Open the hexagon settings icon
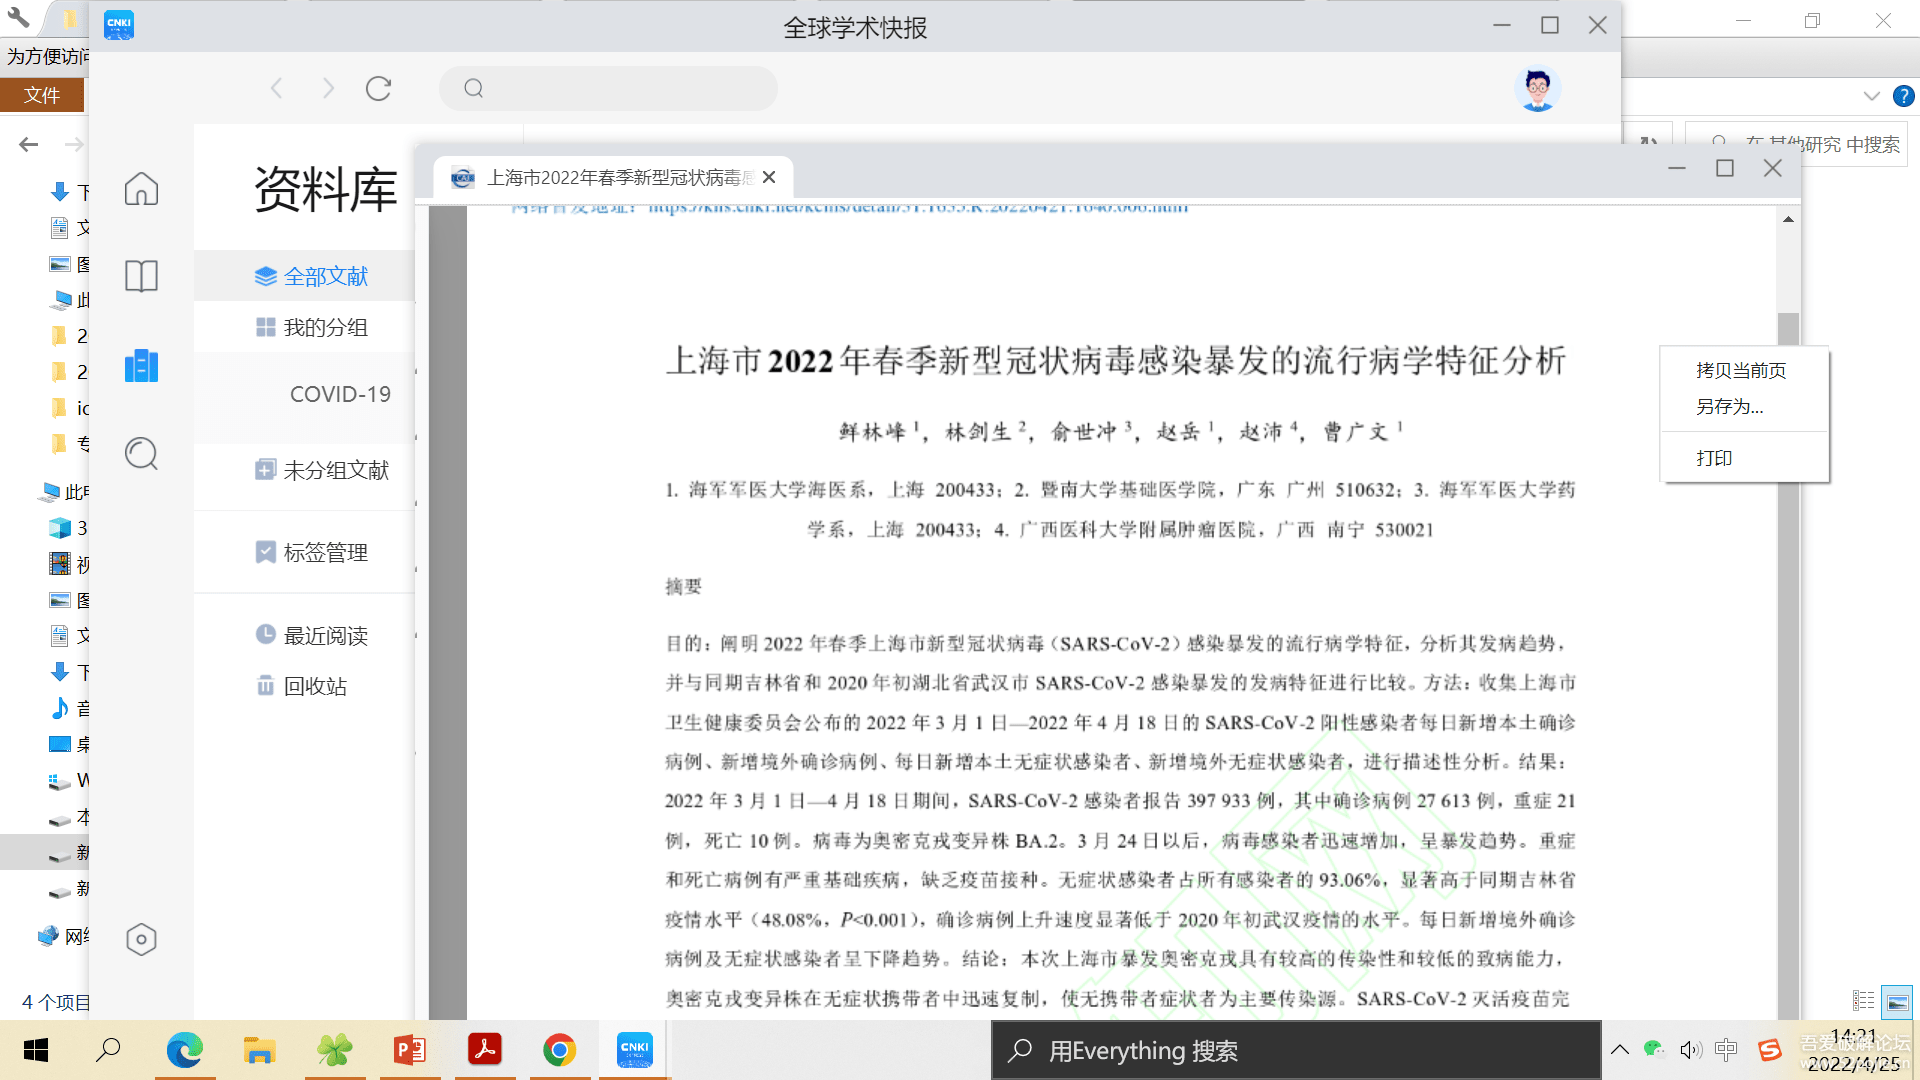 (141, 939)
